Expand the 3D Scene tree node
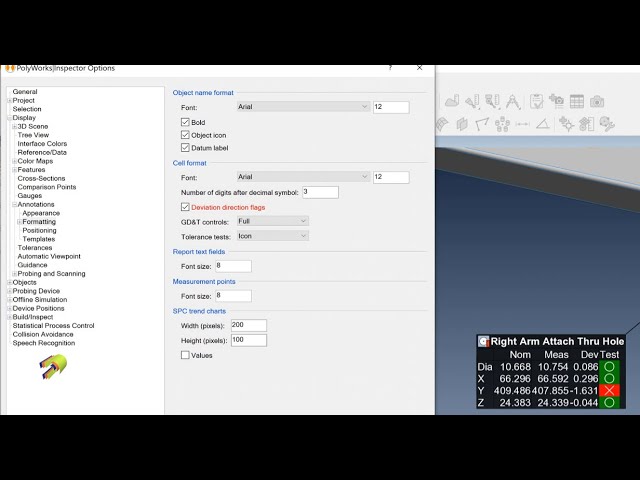Screen dimensions: 640x480 coord(14,127)
